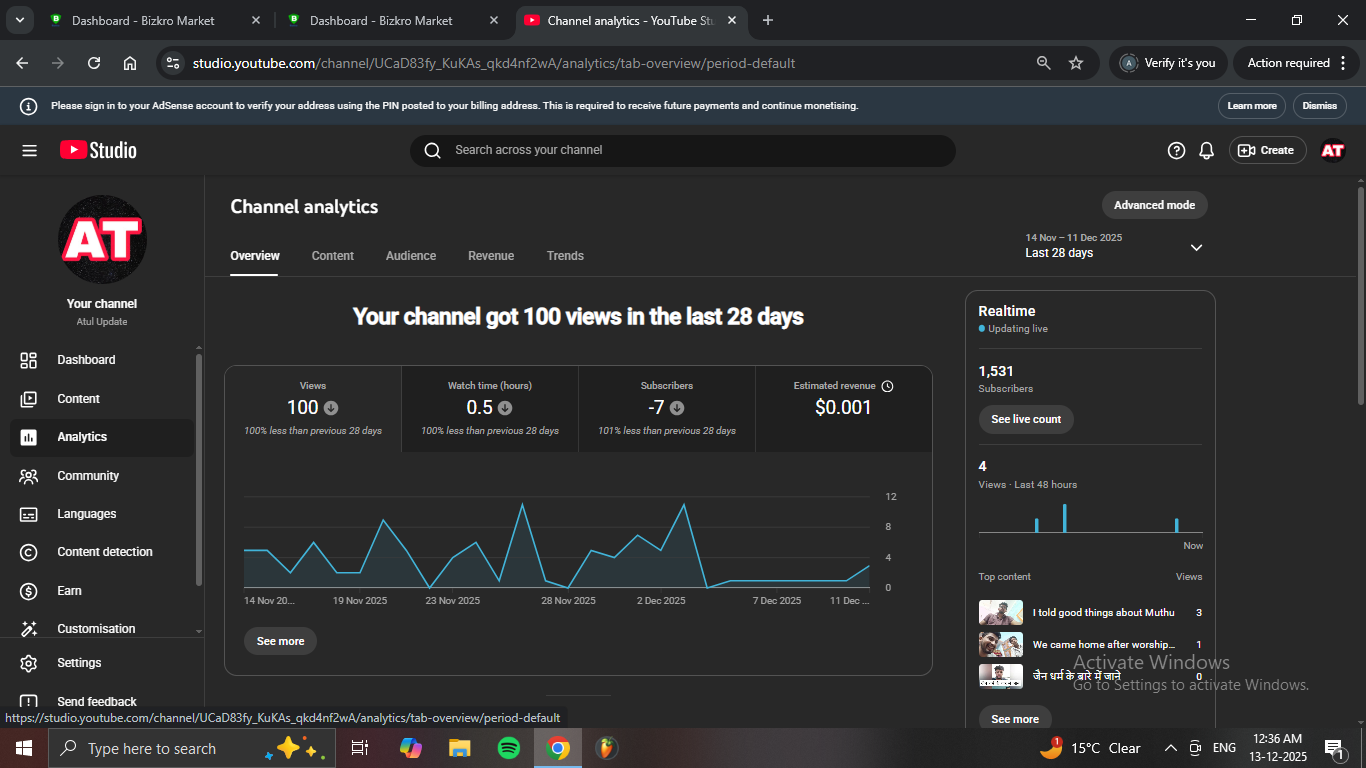
Task: Open the browser tab search dropdown
Action: [x=19, y=20]
